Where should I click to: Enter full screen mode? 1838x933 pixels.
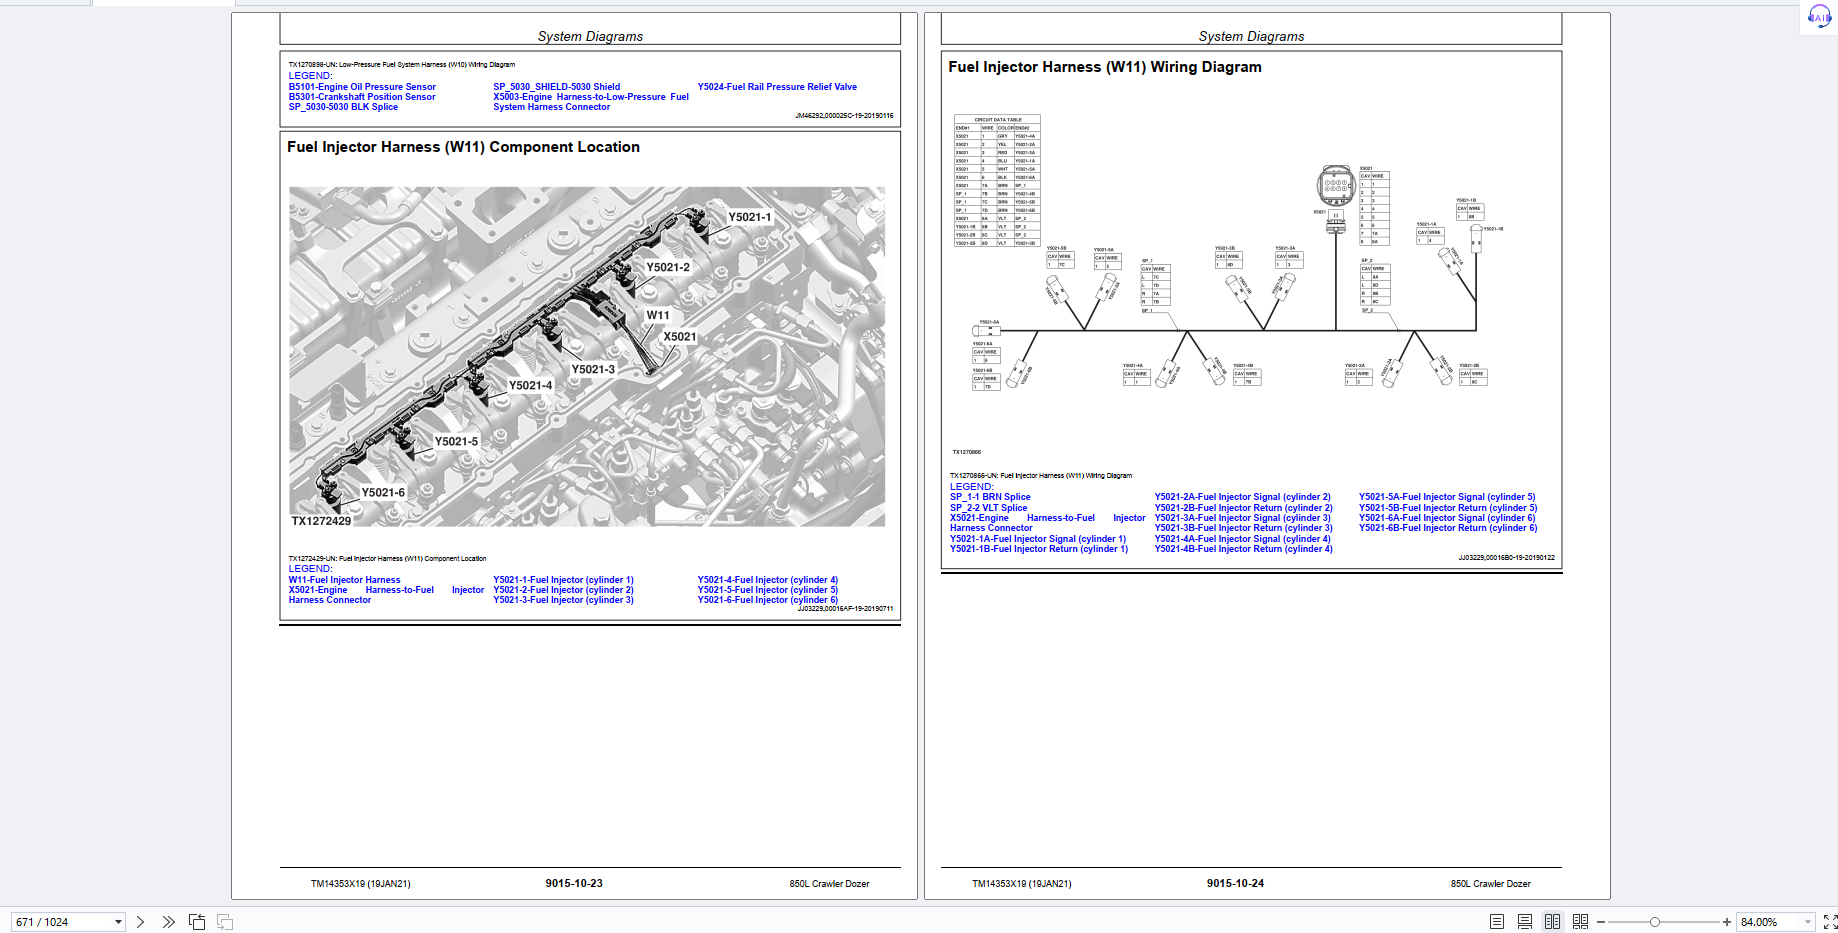(x=1829, y=922)
